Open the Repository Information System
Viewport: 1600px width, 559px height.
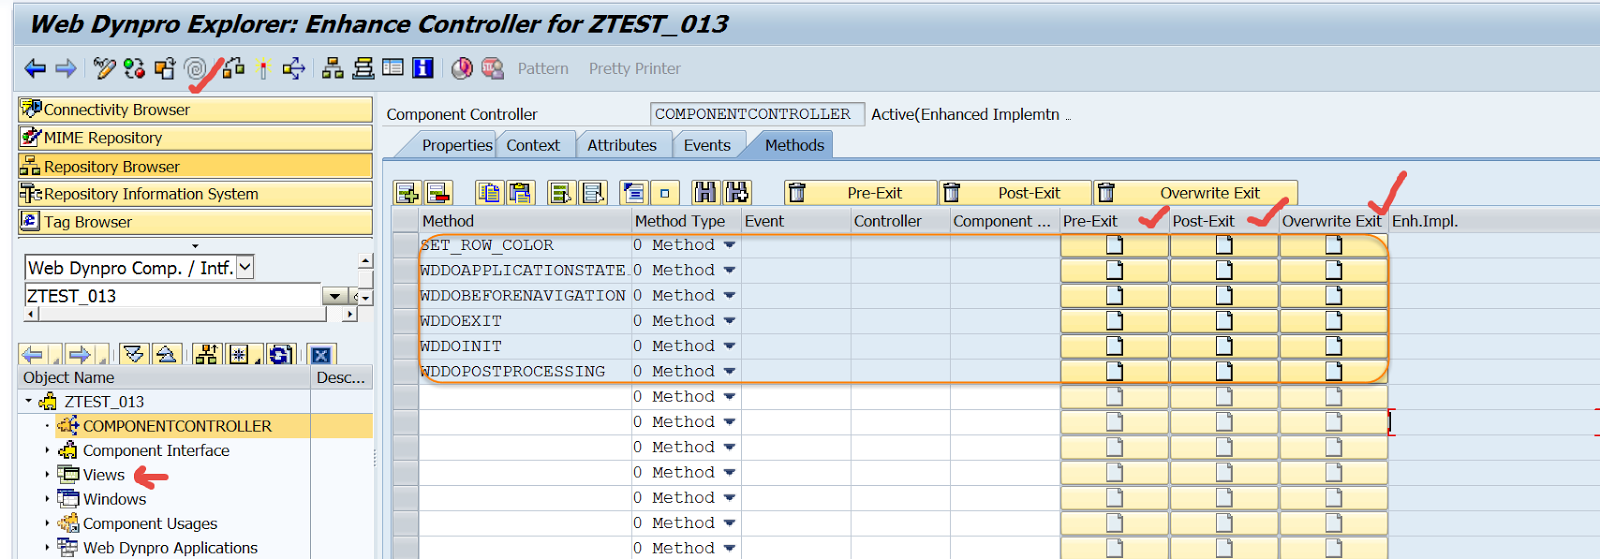click(150, 194)
